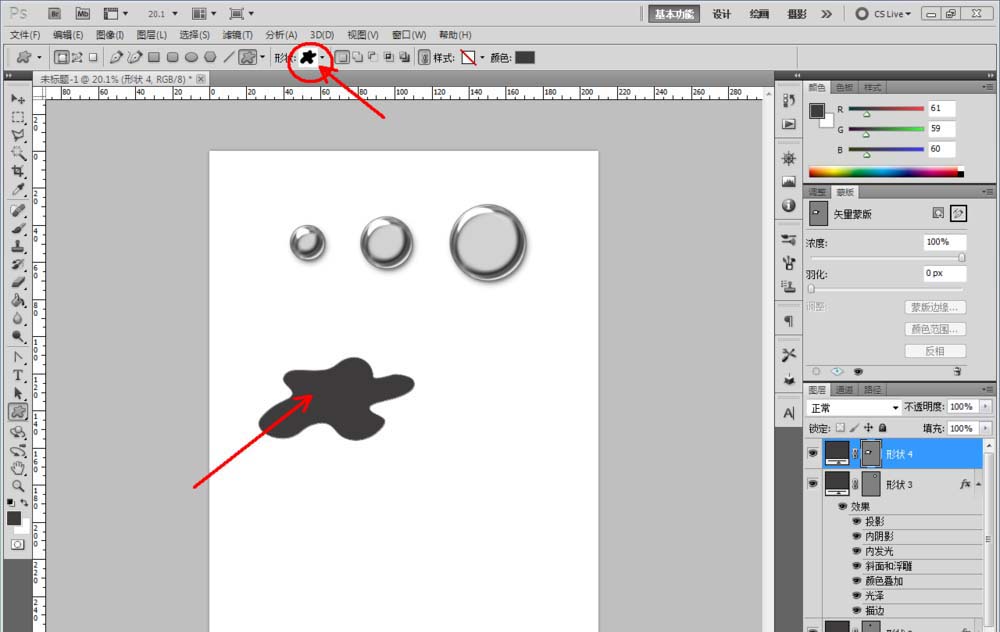Viewport: 1000px width, 632px height.
Task: Hide the 形状 3 layer
Action: pos(812,483)
